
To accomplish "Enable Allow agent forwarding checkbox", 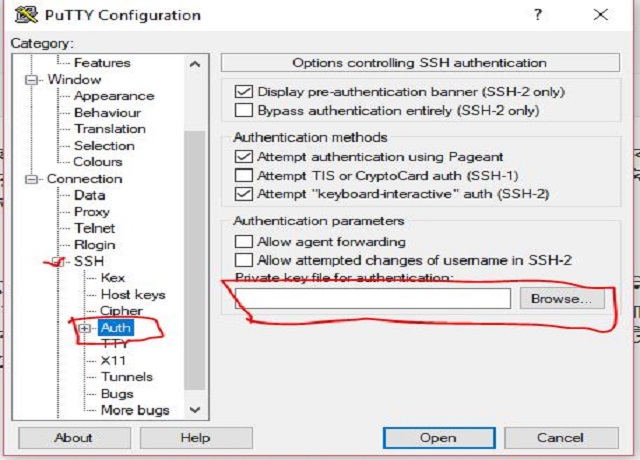I will [244, 242].
